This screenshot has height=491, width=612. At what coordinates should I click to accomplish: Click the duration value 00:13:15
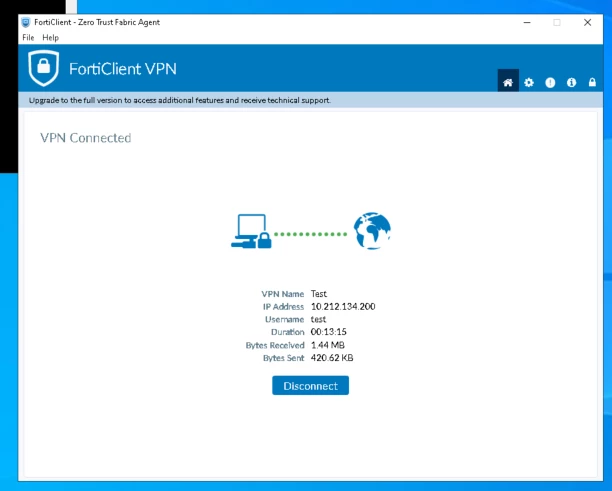[x=329, y=332]
